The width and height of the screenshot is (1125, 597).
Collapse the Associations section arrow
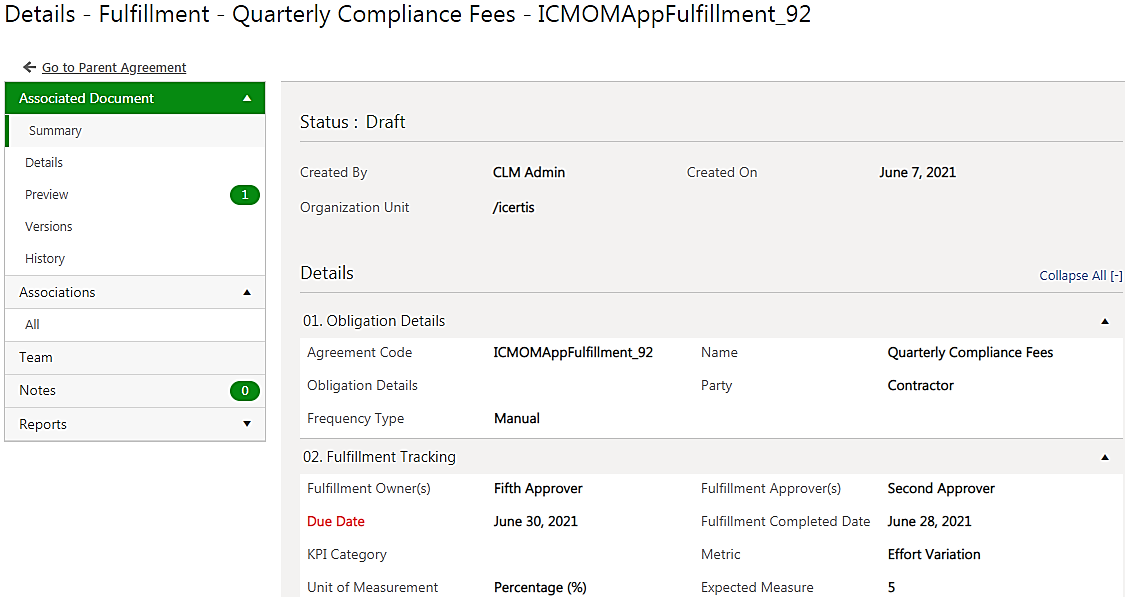click(247, 293)
